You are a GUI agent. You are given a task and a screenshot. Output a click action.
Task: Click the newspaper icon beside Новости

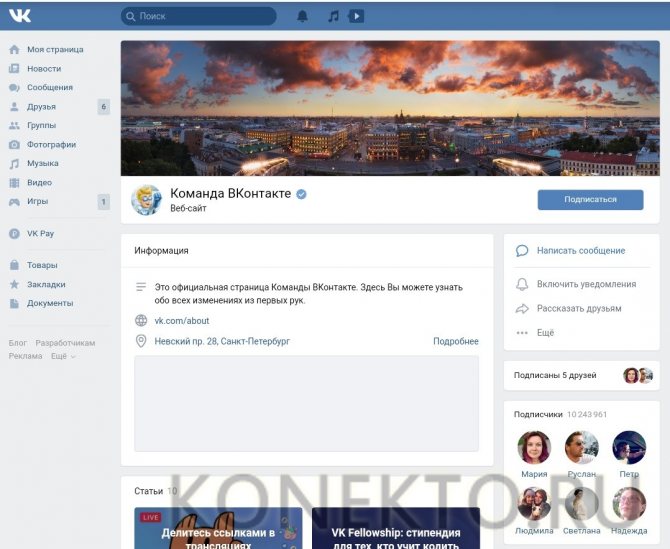point(14,68)
